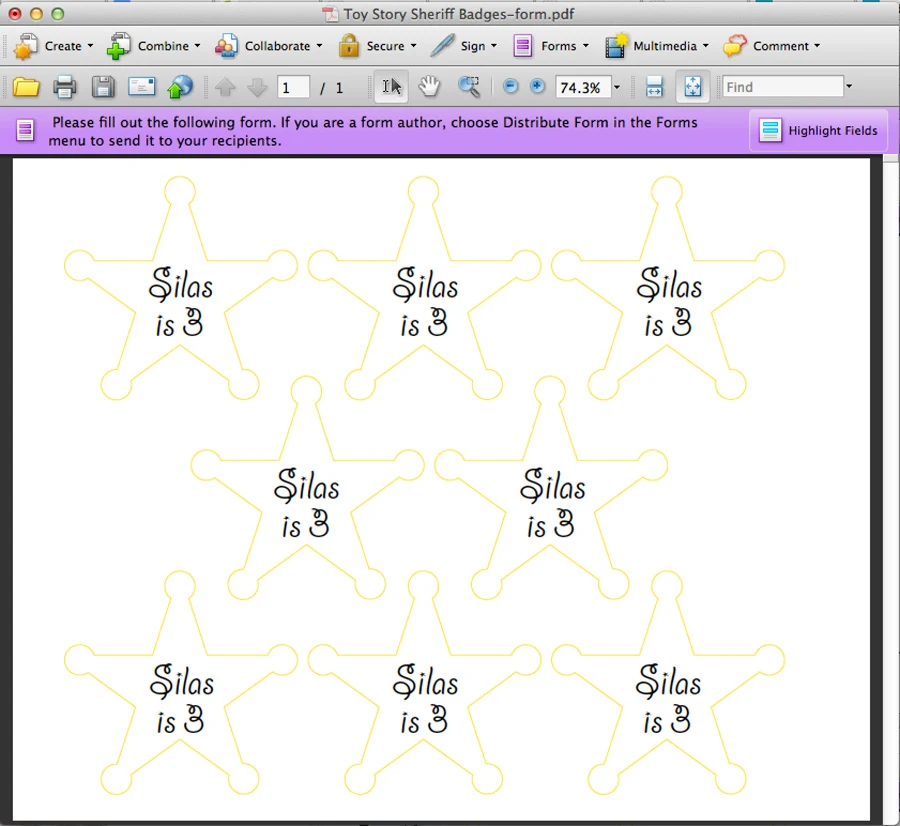The height and width of the screenshot is (826, 900).
Task: Open the Combine menu label
Action: click(x=163, y=46)
